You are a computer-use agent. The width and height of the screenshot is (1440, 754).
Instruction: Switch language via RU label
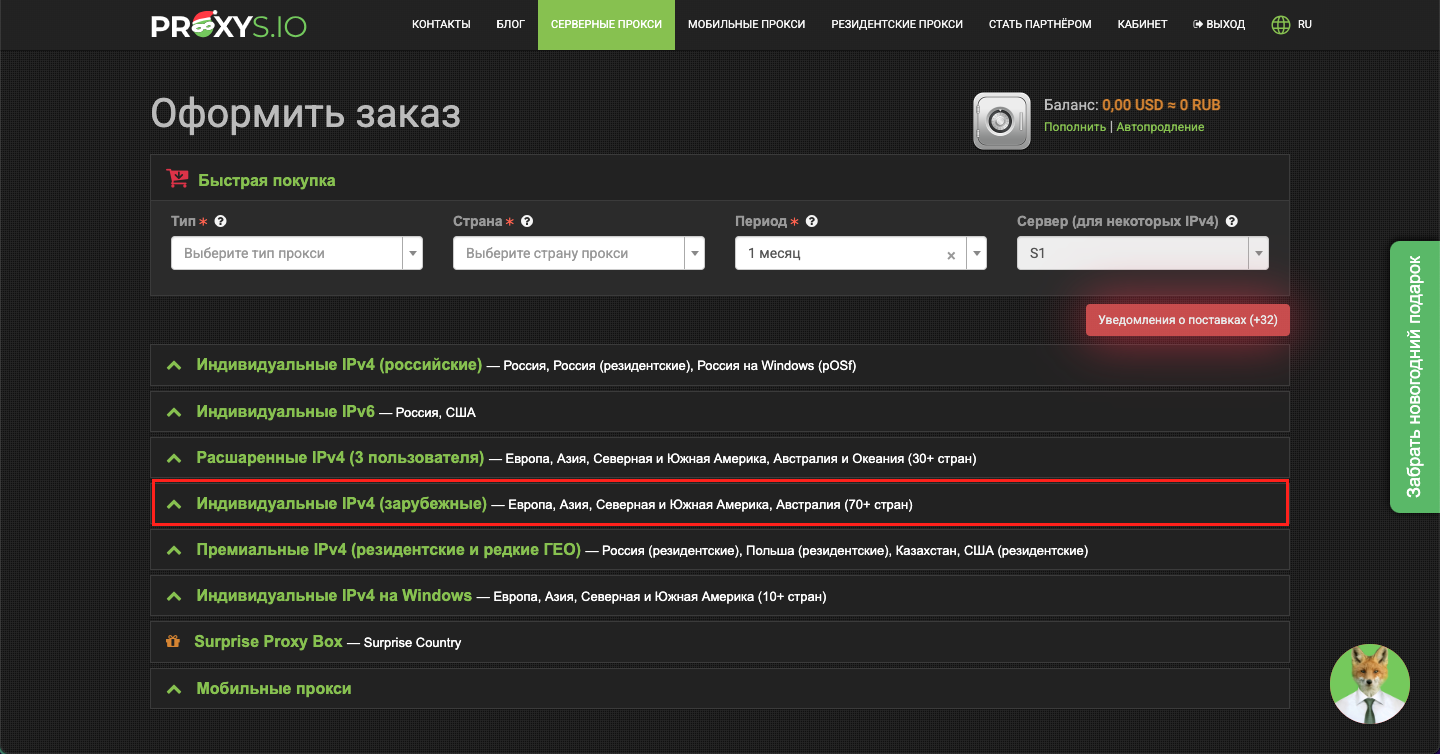(x=1305, y=25)
